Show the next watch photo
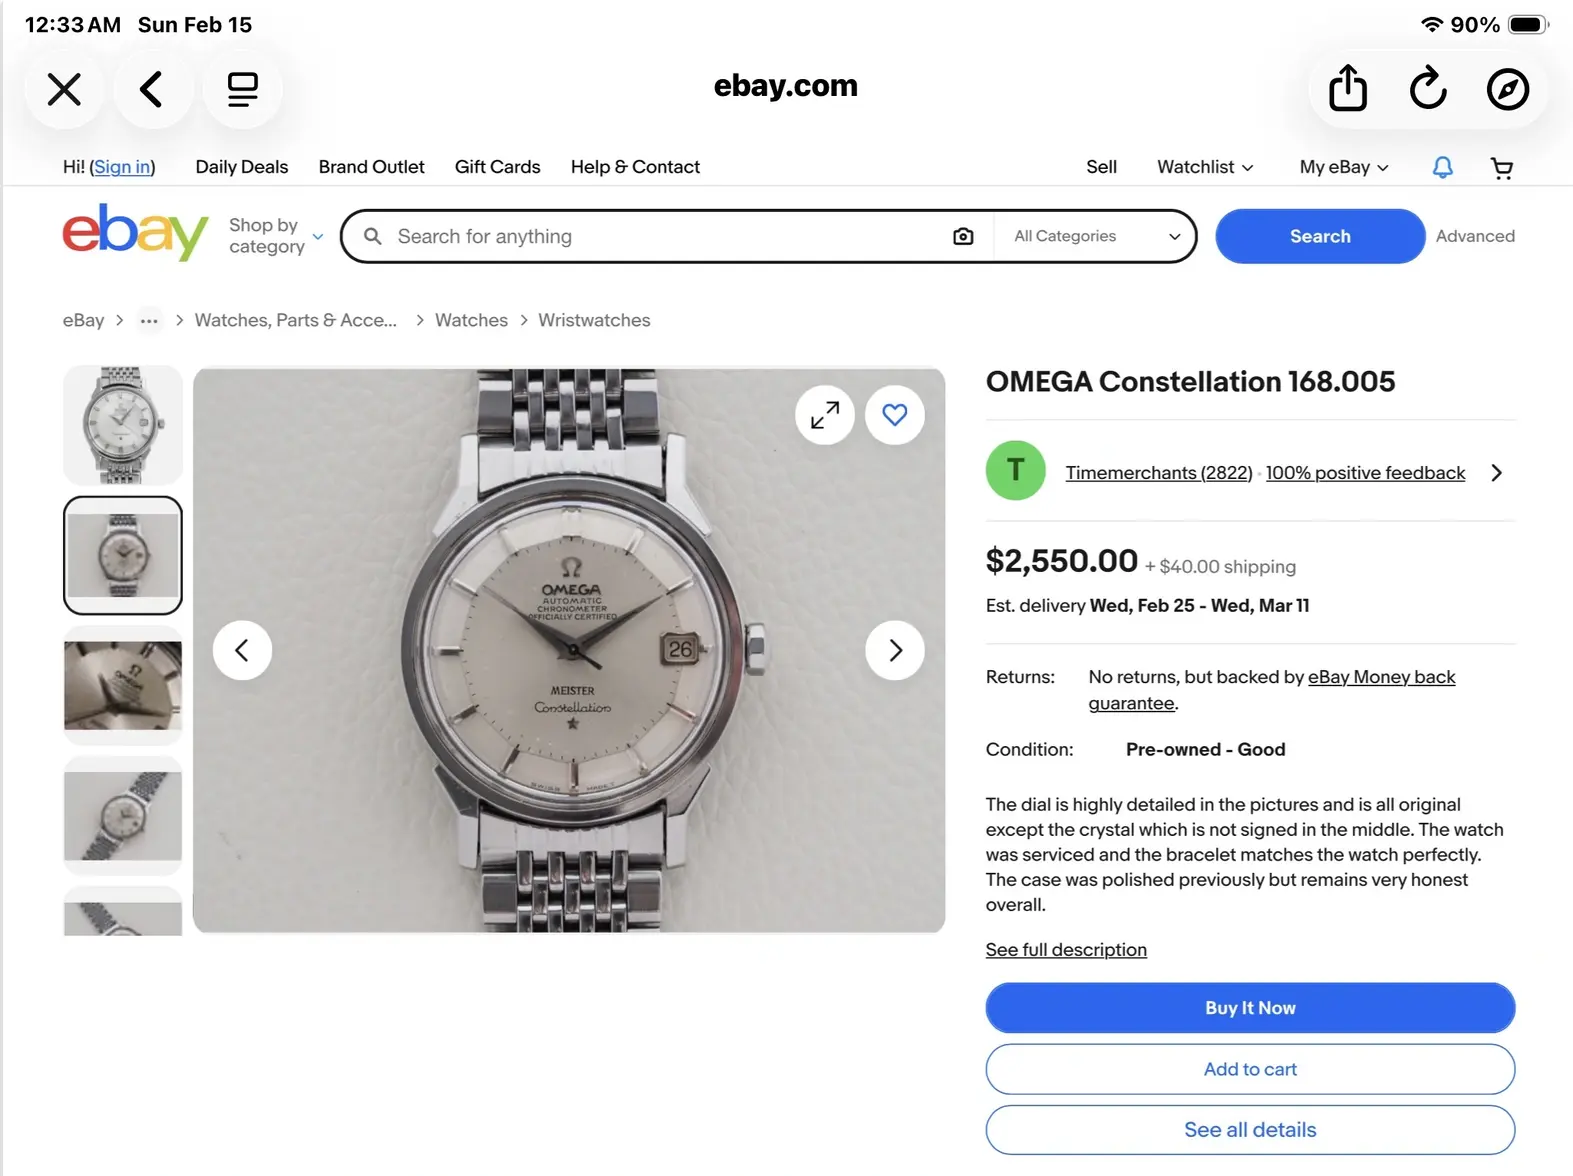 tap(895, 651)
